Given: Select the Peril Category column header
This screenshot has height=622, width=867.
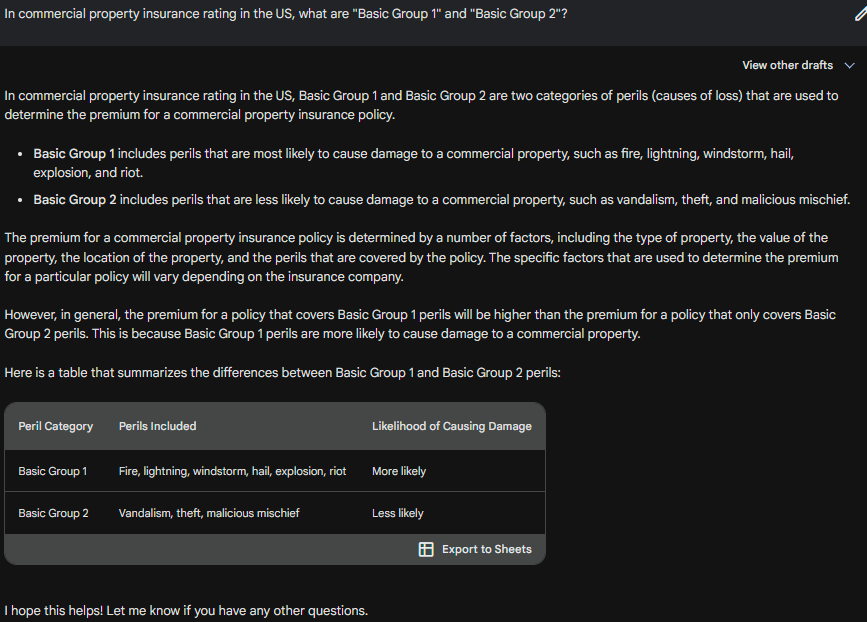Looking at the screenshot, I should [x=55, y=426].
